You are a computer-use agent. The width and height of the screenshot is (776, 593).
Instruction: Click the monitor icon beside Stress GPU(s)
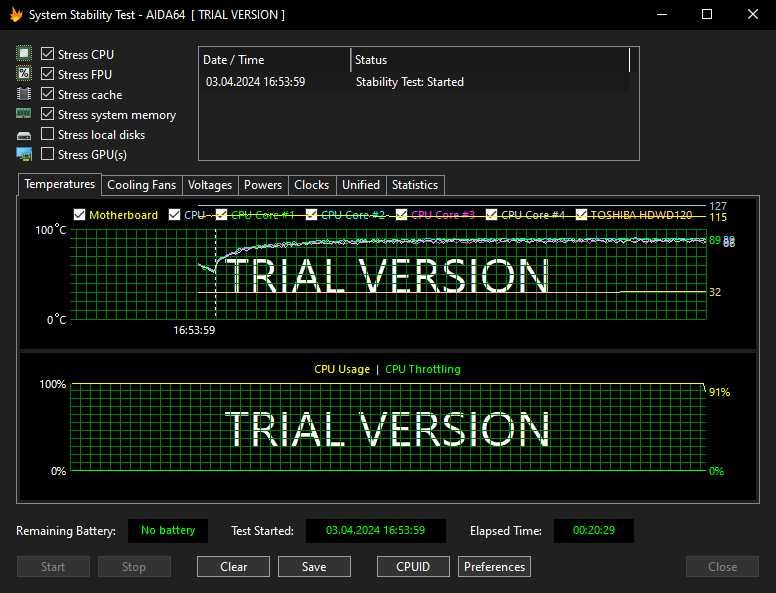pyautogui.click(x=24, y=154)
